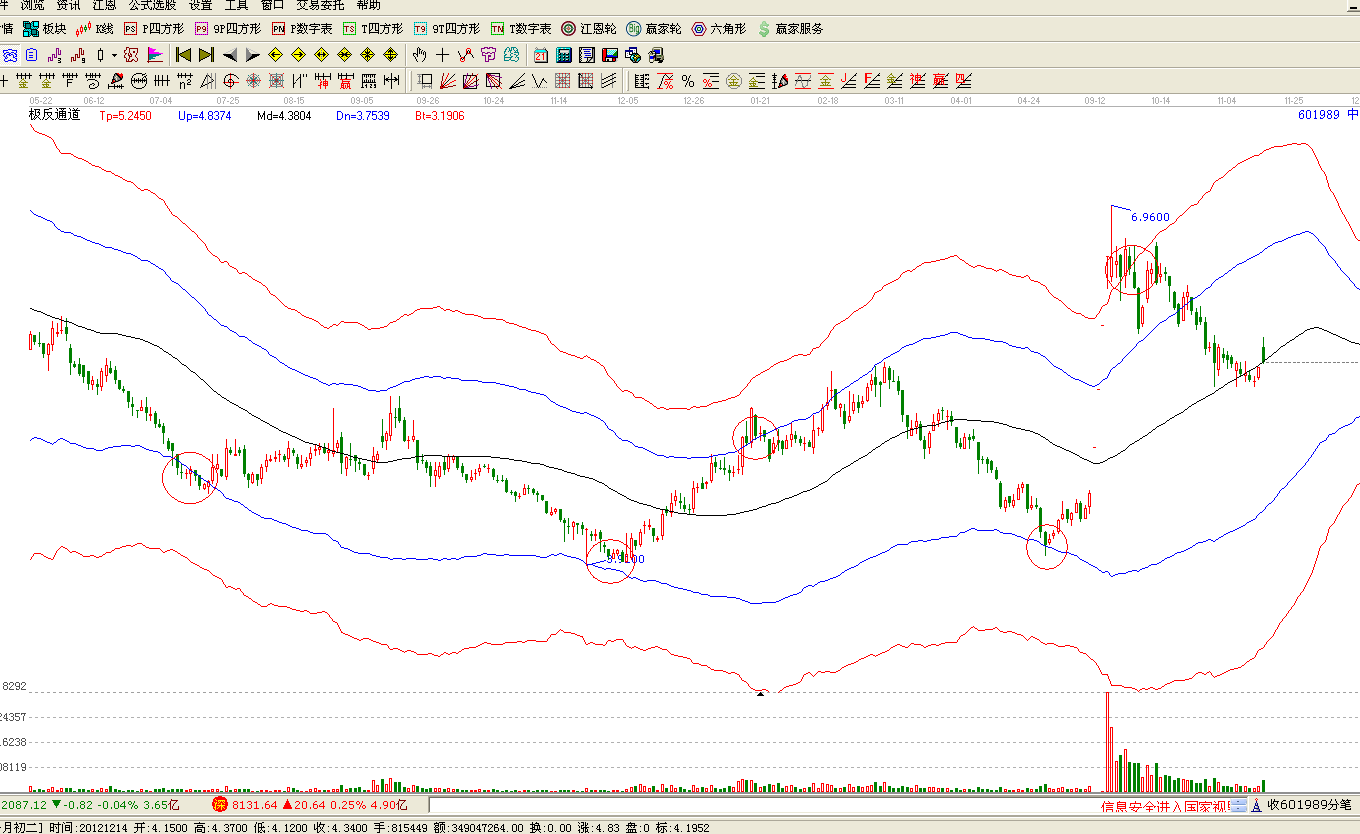Switch to K线 candlestick chart
The image size is (1360, 834).
pos(96,29)
